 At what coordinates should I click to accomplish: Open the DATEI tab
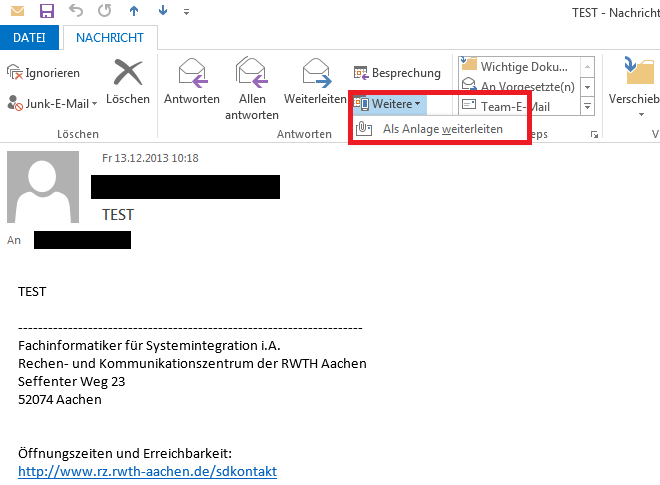tap(29, 38)
